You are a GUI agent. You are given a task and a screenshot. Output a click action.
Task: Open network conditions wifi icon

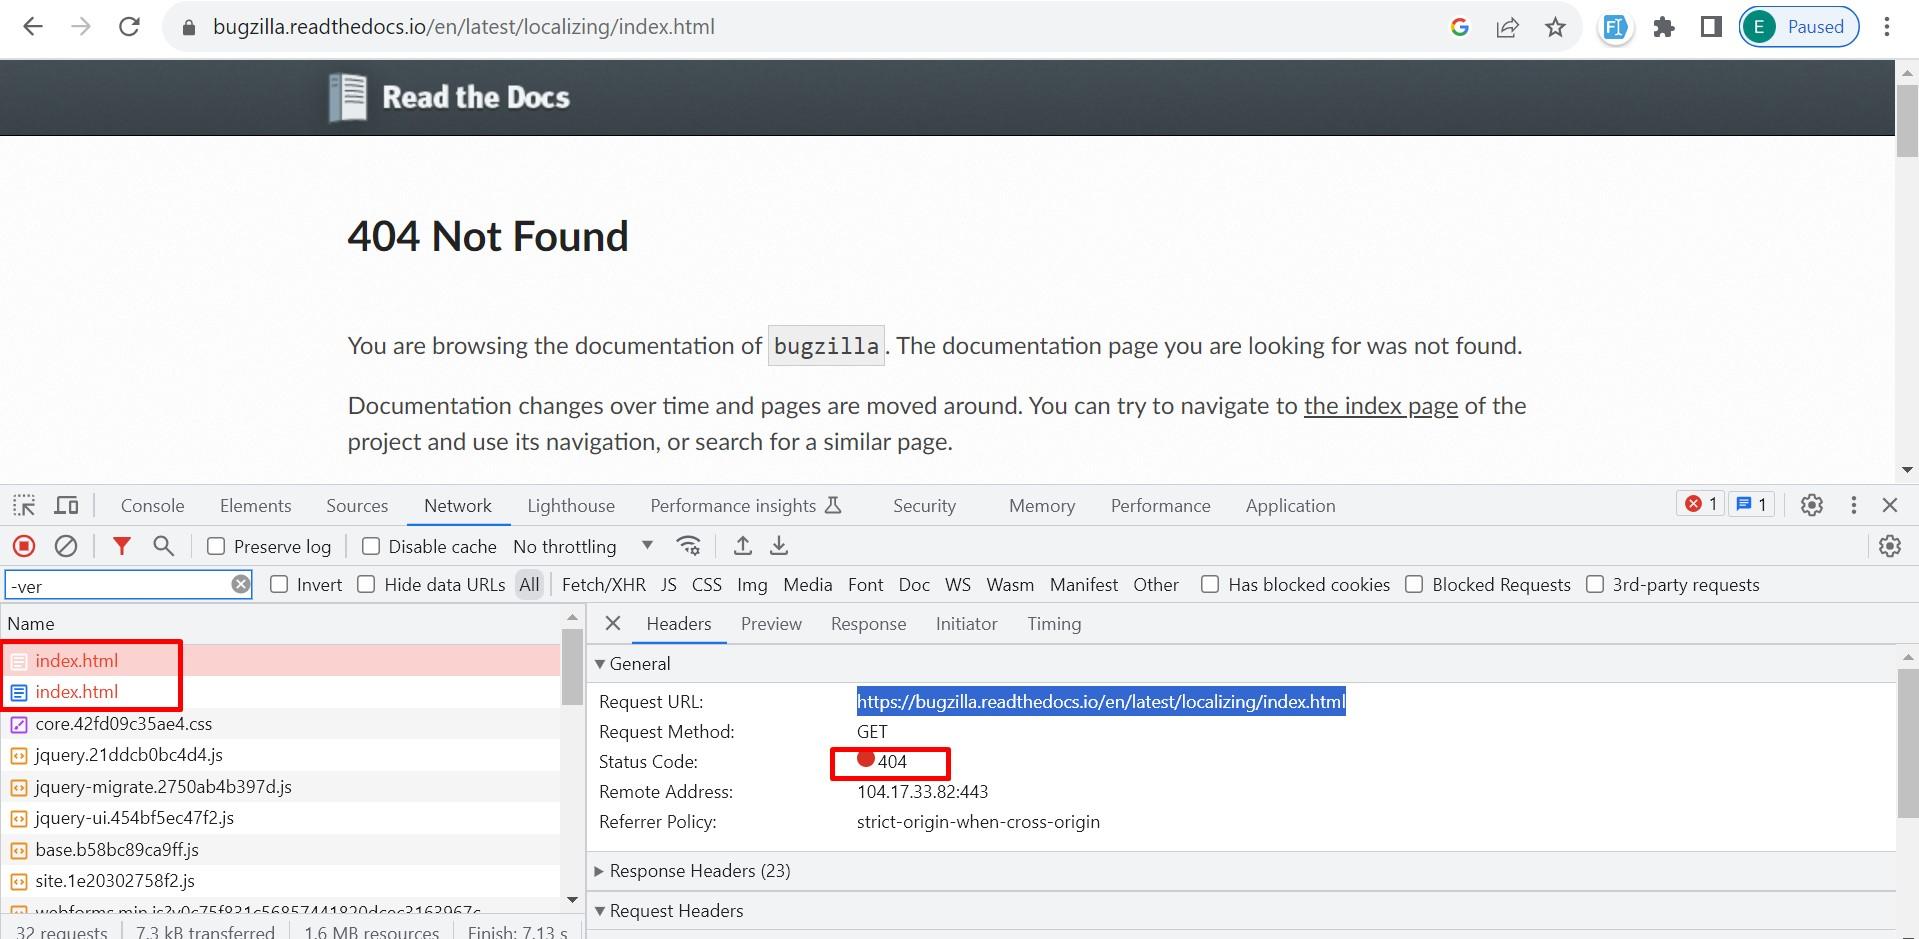[x=688, y=546]
